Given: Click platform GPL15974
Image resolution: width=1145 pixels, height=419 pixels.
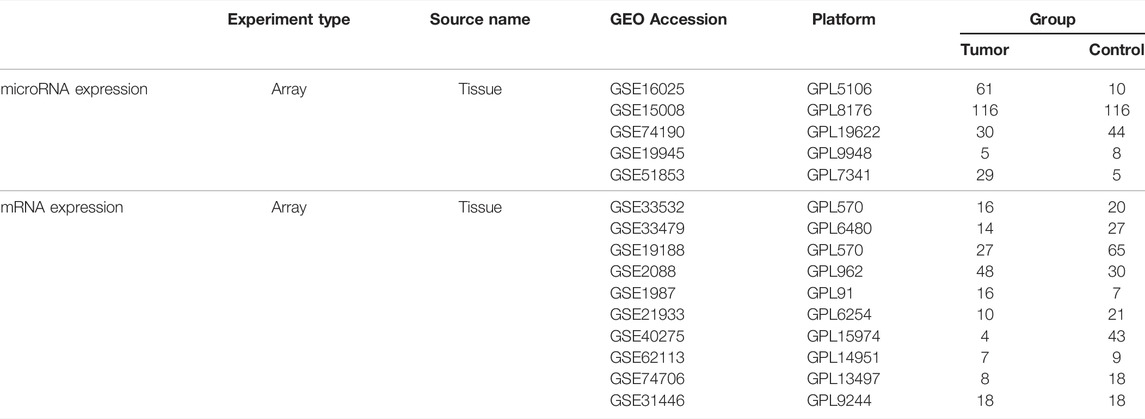Looking at the screenshot, I should (843, 336).
